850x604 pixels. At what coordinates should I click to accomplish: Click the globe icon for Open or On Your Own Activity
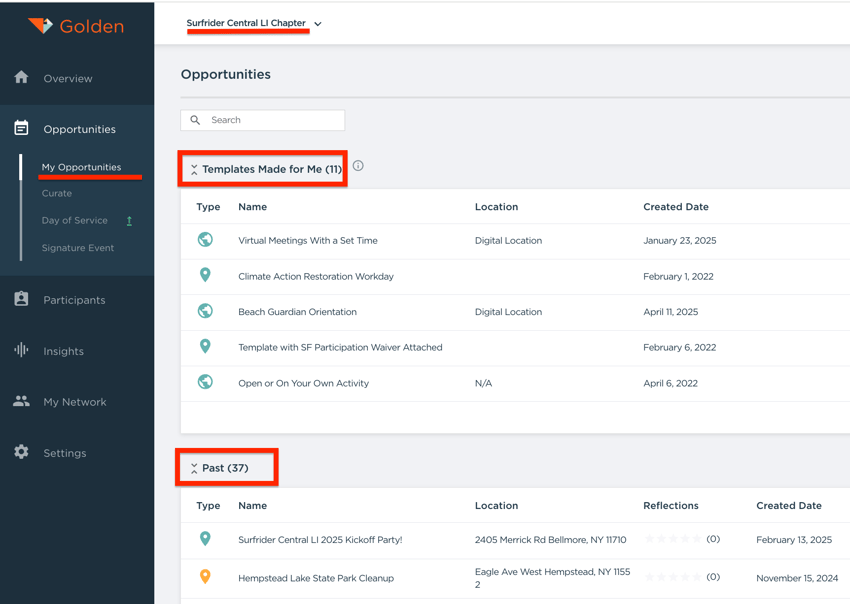[205, 382]
